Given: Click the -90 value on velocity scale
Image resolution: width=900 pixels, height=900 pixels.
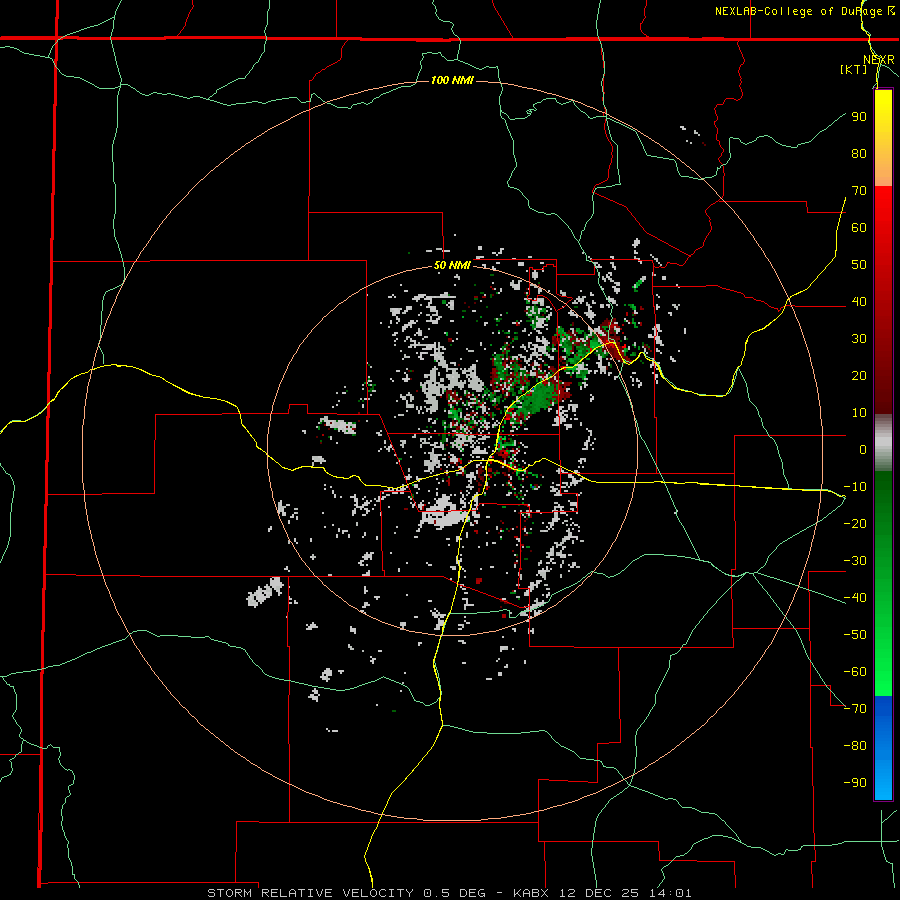Looking at the screenshot, I should click(x=855, y=782).
